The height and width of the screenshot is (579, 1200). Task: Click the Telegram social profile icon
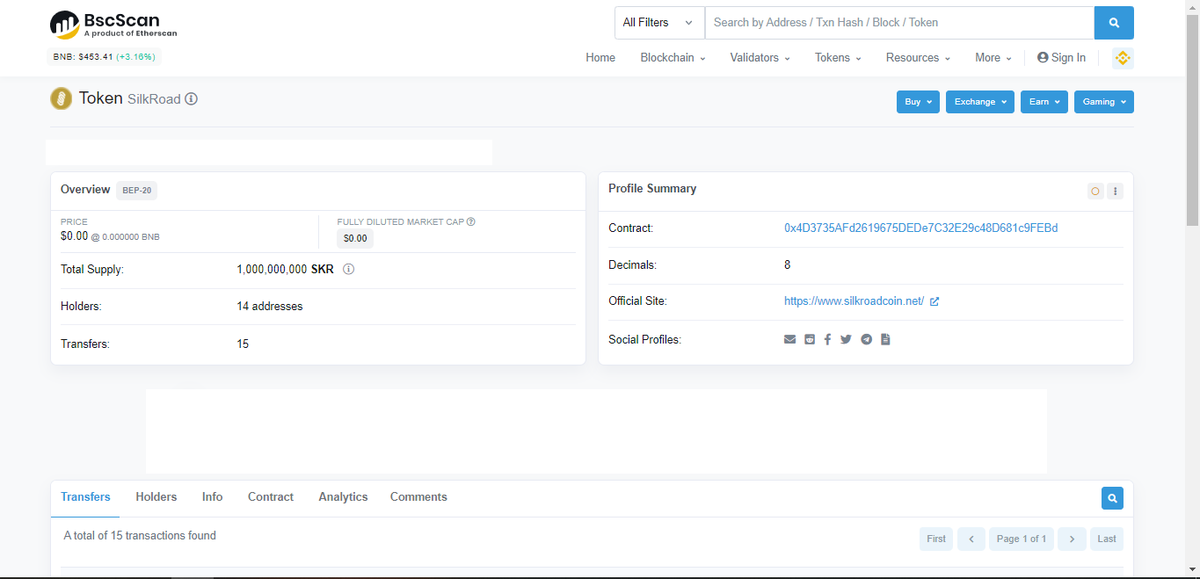[866, 340]
